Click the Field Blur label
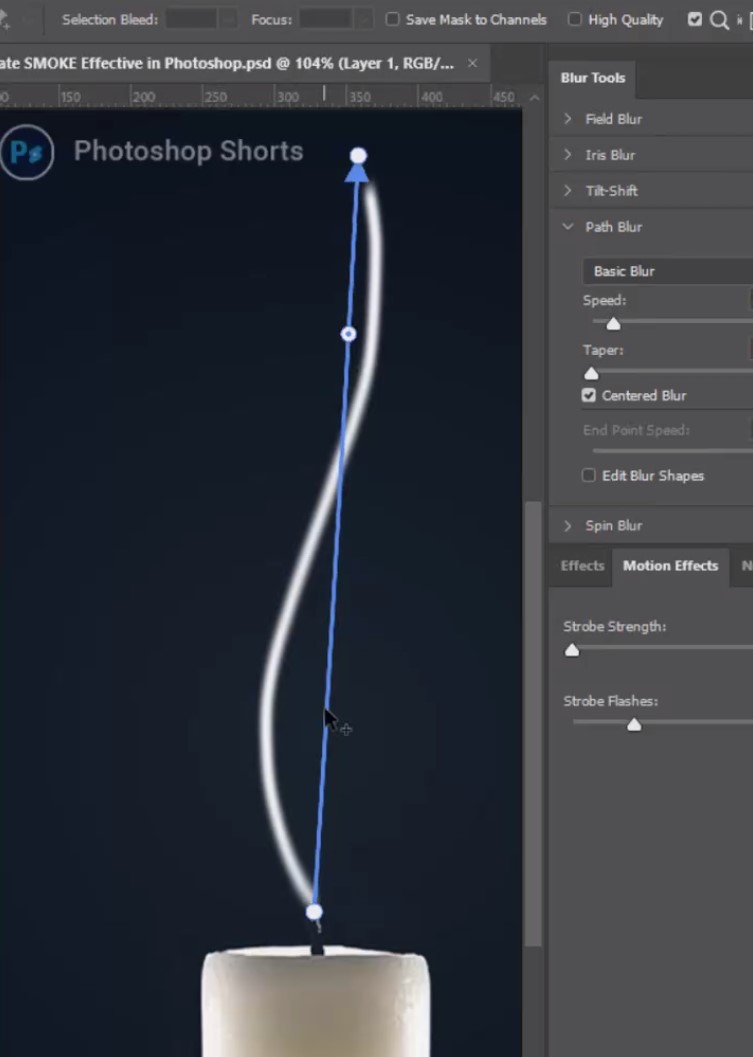 (613, 119)
